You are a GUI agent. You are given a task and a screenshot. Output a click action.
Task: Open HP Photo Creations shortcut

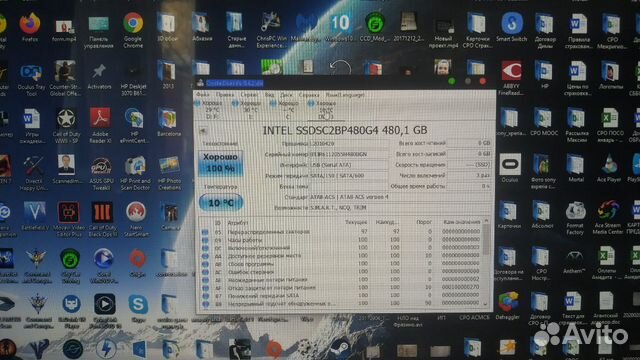point(169,173)
